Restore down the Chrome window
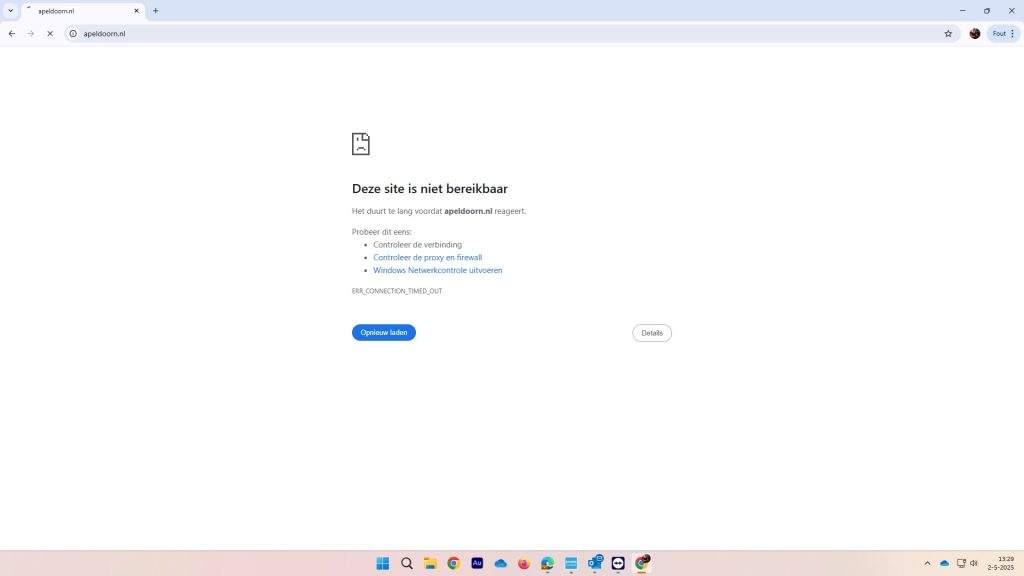1024x576 pixels. [987, 10]
